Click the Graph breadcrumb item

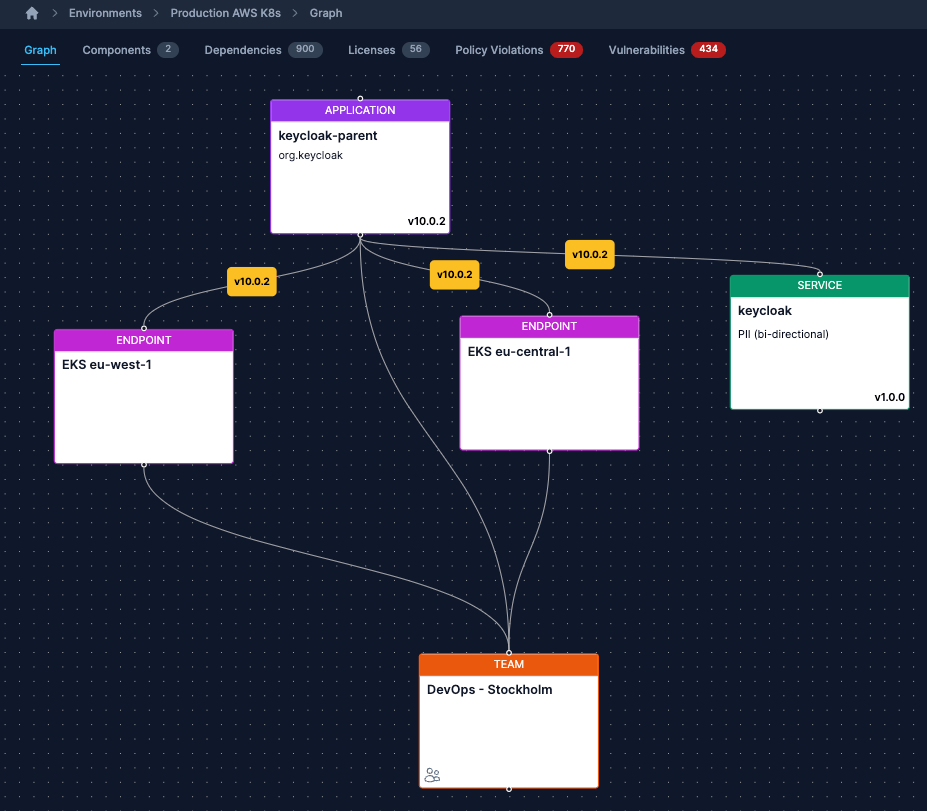point(326,13)
